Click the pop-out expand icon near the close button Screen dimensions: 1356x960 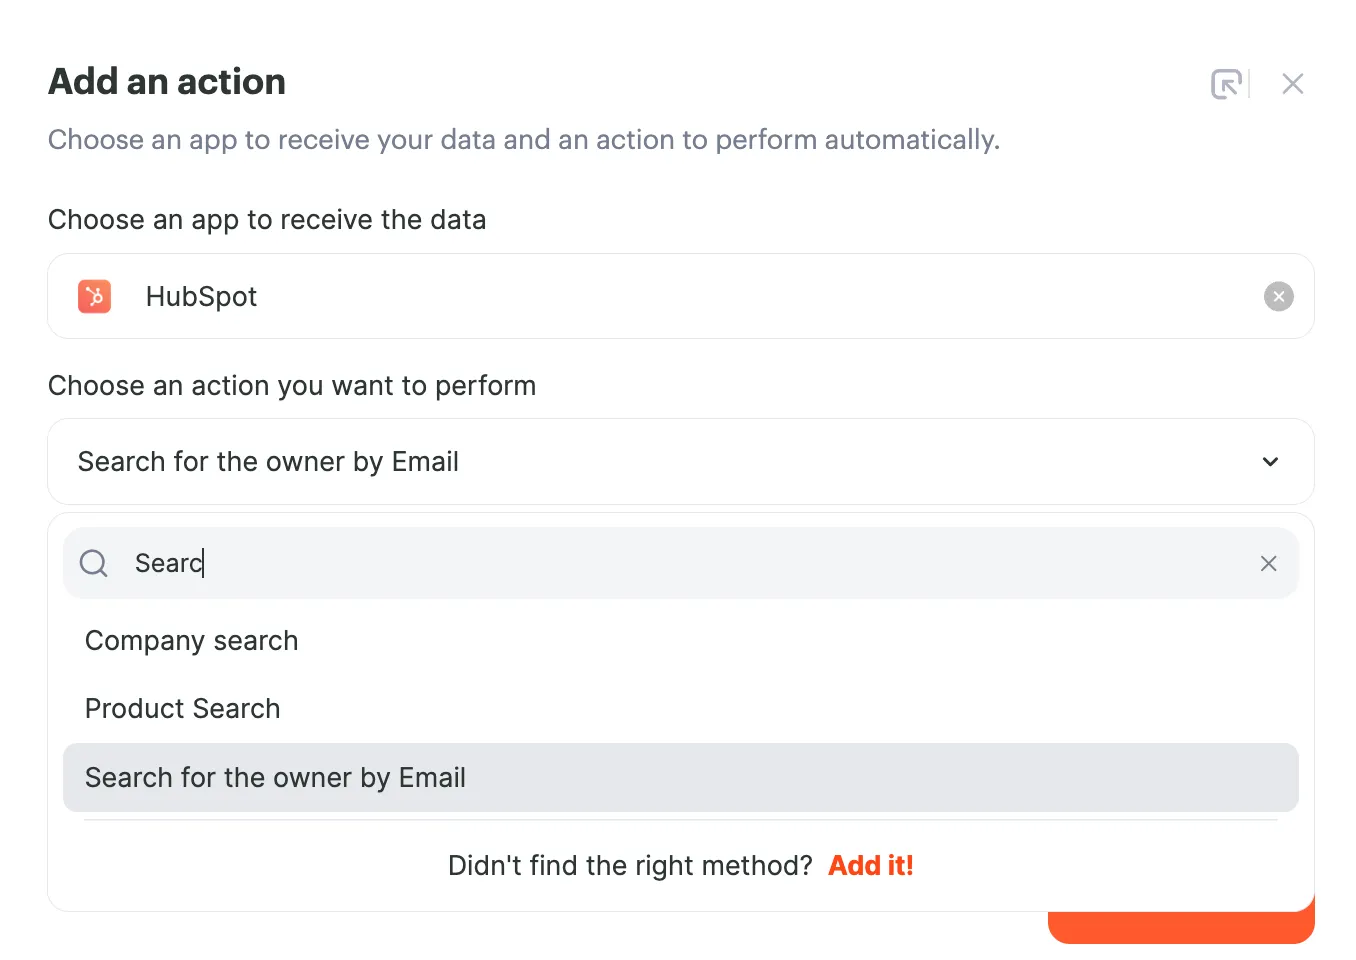[x=1226, y=84]
